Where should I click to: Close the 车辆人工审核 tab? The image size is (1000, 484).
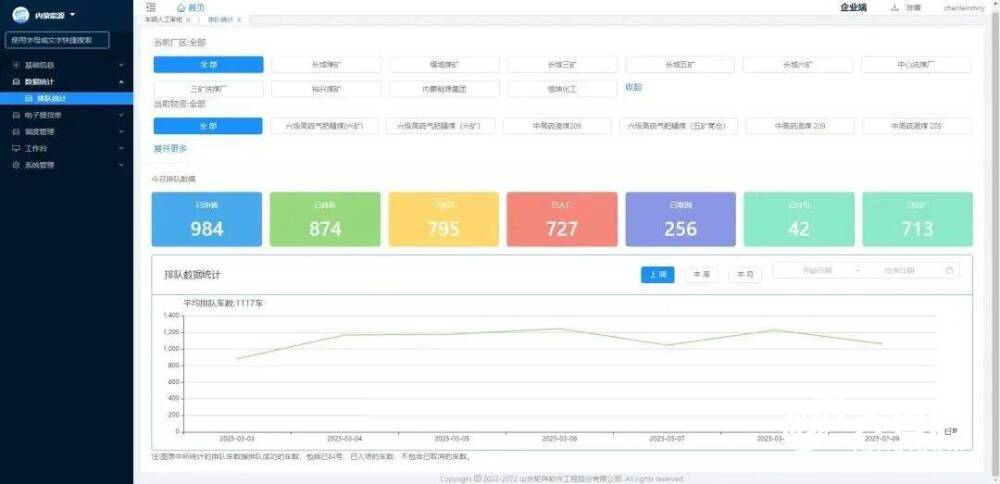pyautogui.click(x=188, y=20)
